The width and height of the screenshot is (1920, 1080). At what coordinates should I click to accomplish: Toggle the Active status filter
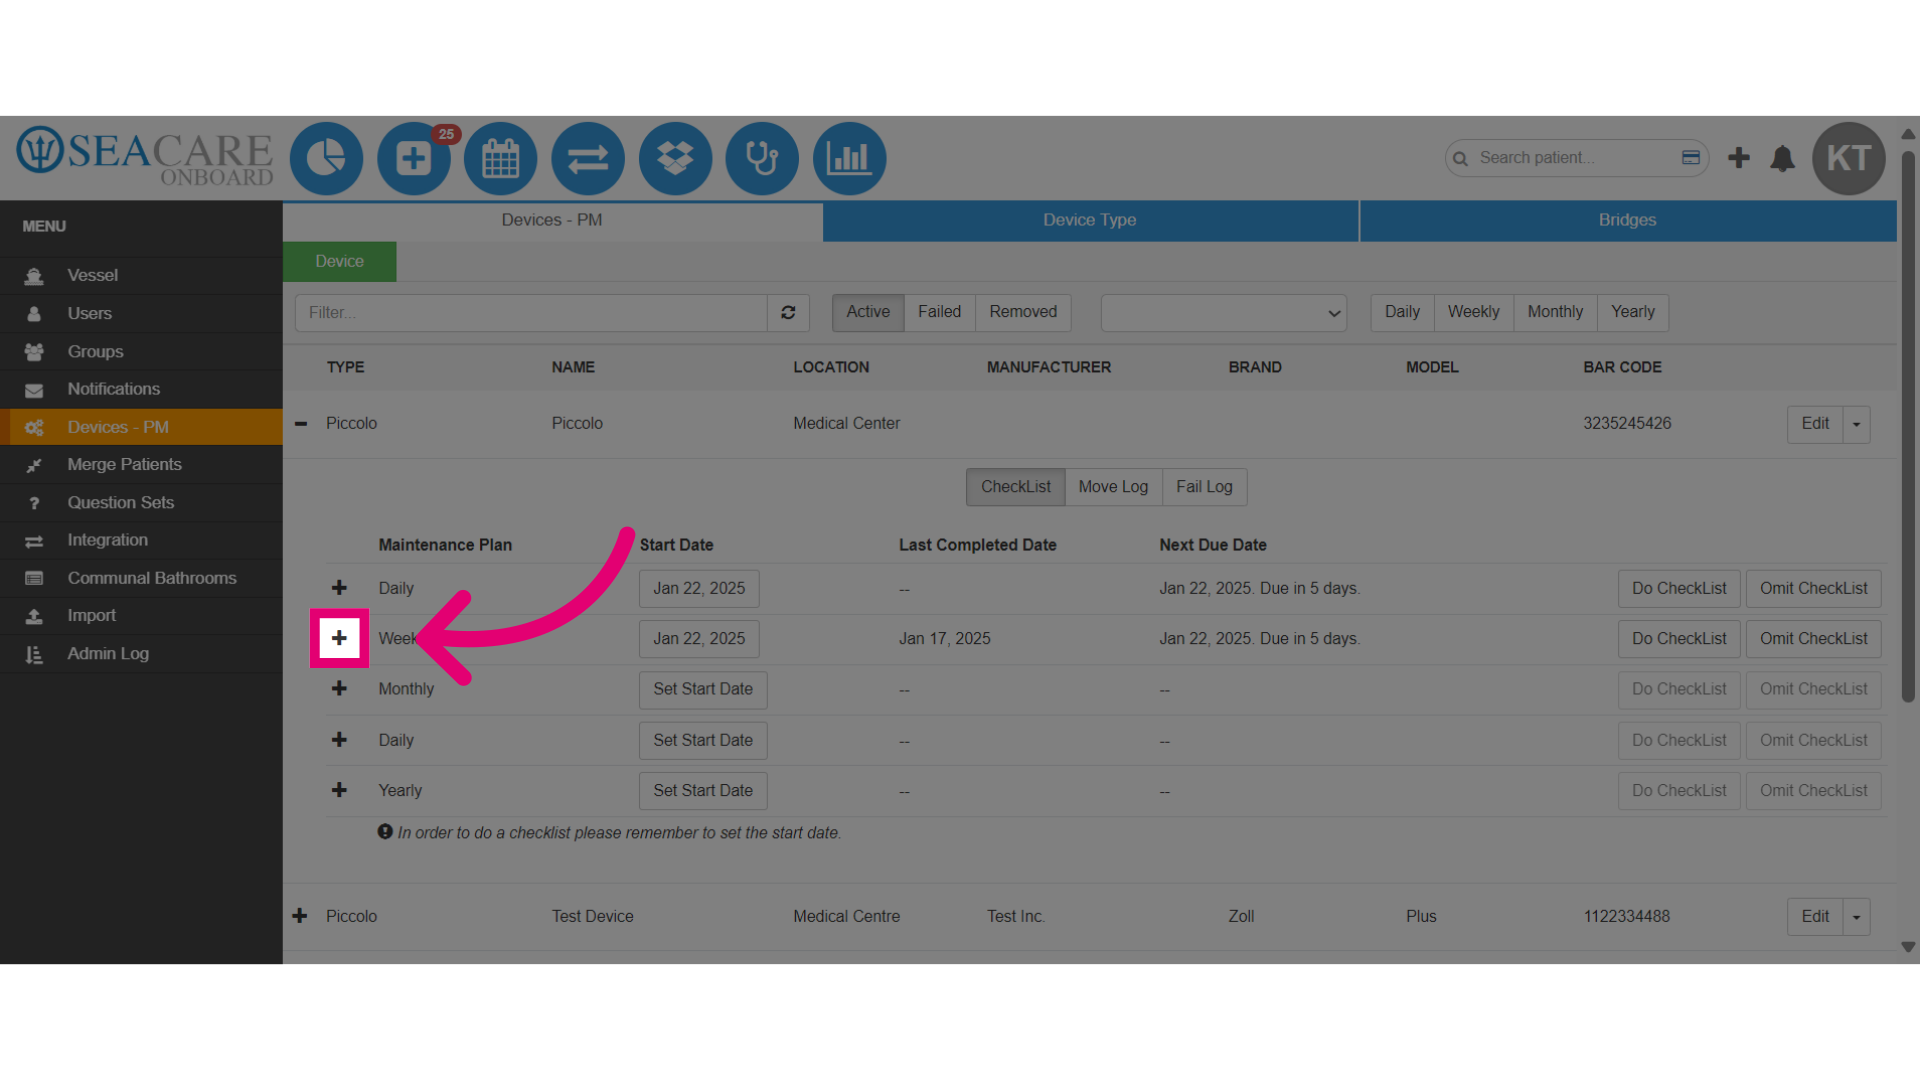[868, 312]
